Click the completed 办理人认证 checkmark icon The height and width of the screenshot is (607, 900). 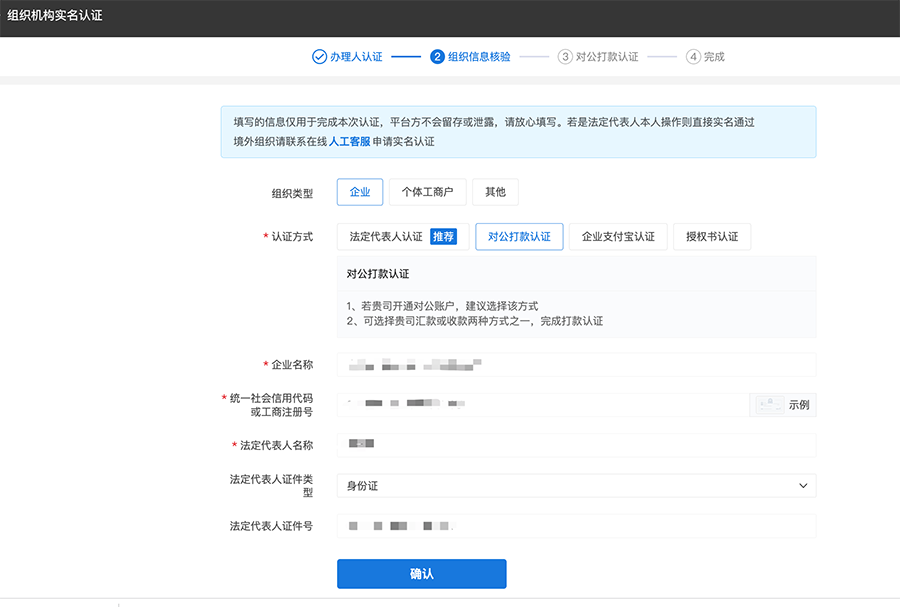(x=319, y=56)
